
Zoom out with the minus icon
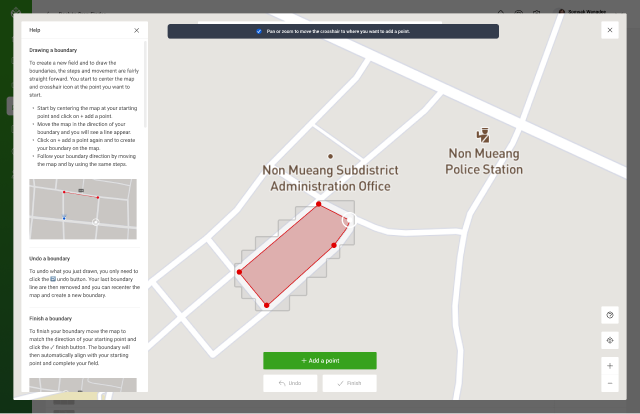610,383
